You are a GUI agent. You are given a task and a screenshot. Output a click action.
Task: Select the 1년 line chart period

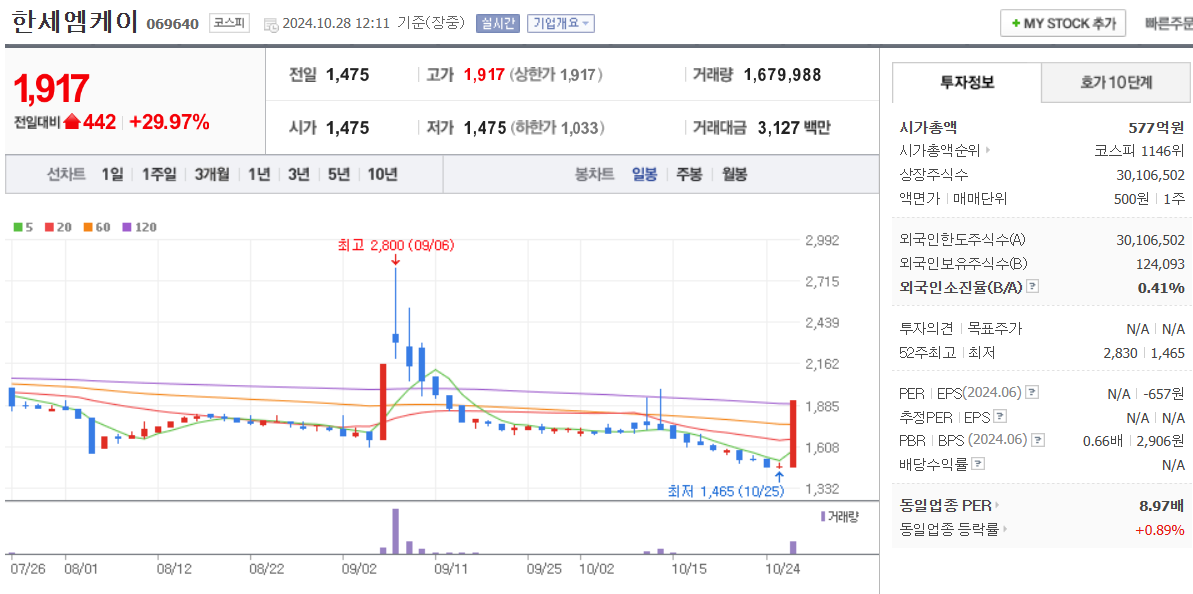pos(259,174)
